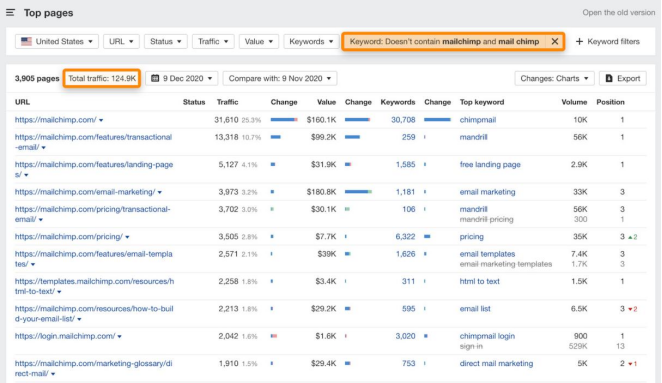
Task: Click the Export button
Action: pos(623,78)
